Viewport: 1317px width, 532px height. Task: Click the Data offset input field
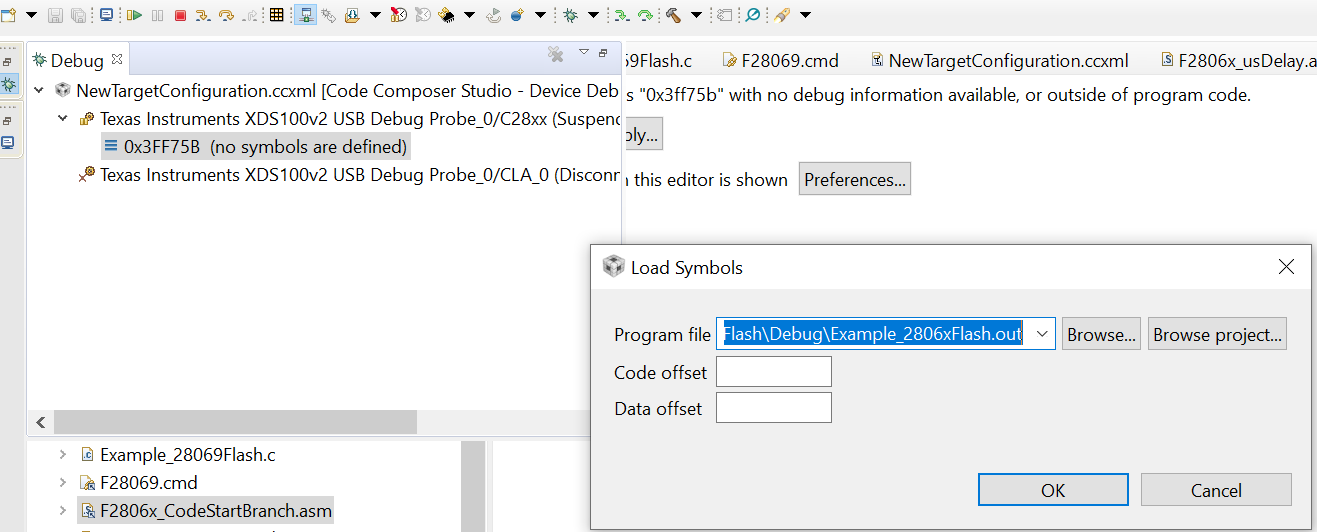point(773,408)
